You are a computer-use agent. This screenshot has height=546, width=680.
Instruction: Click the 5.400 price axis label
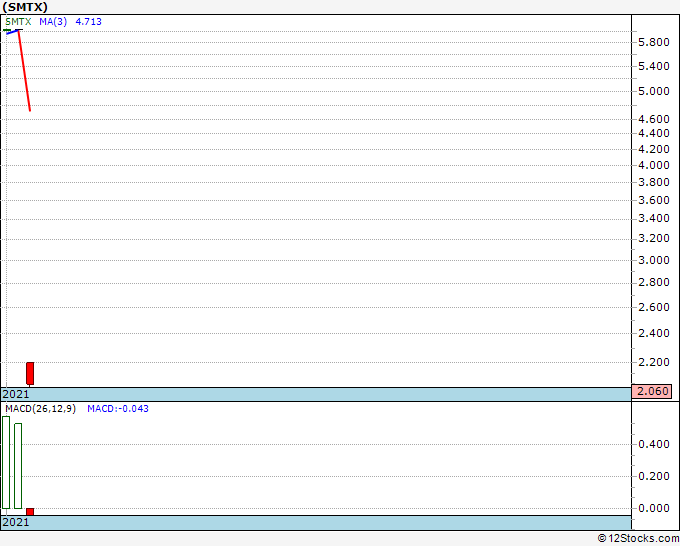click(x=654, y=66)
